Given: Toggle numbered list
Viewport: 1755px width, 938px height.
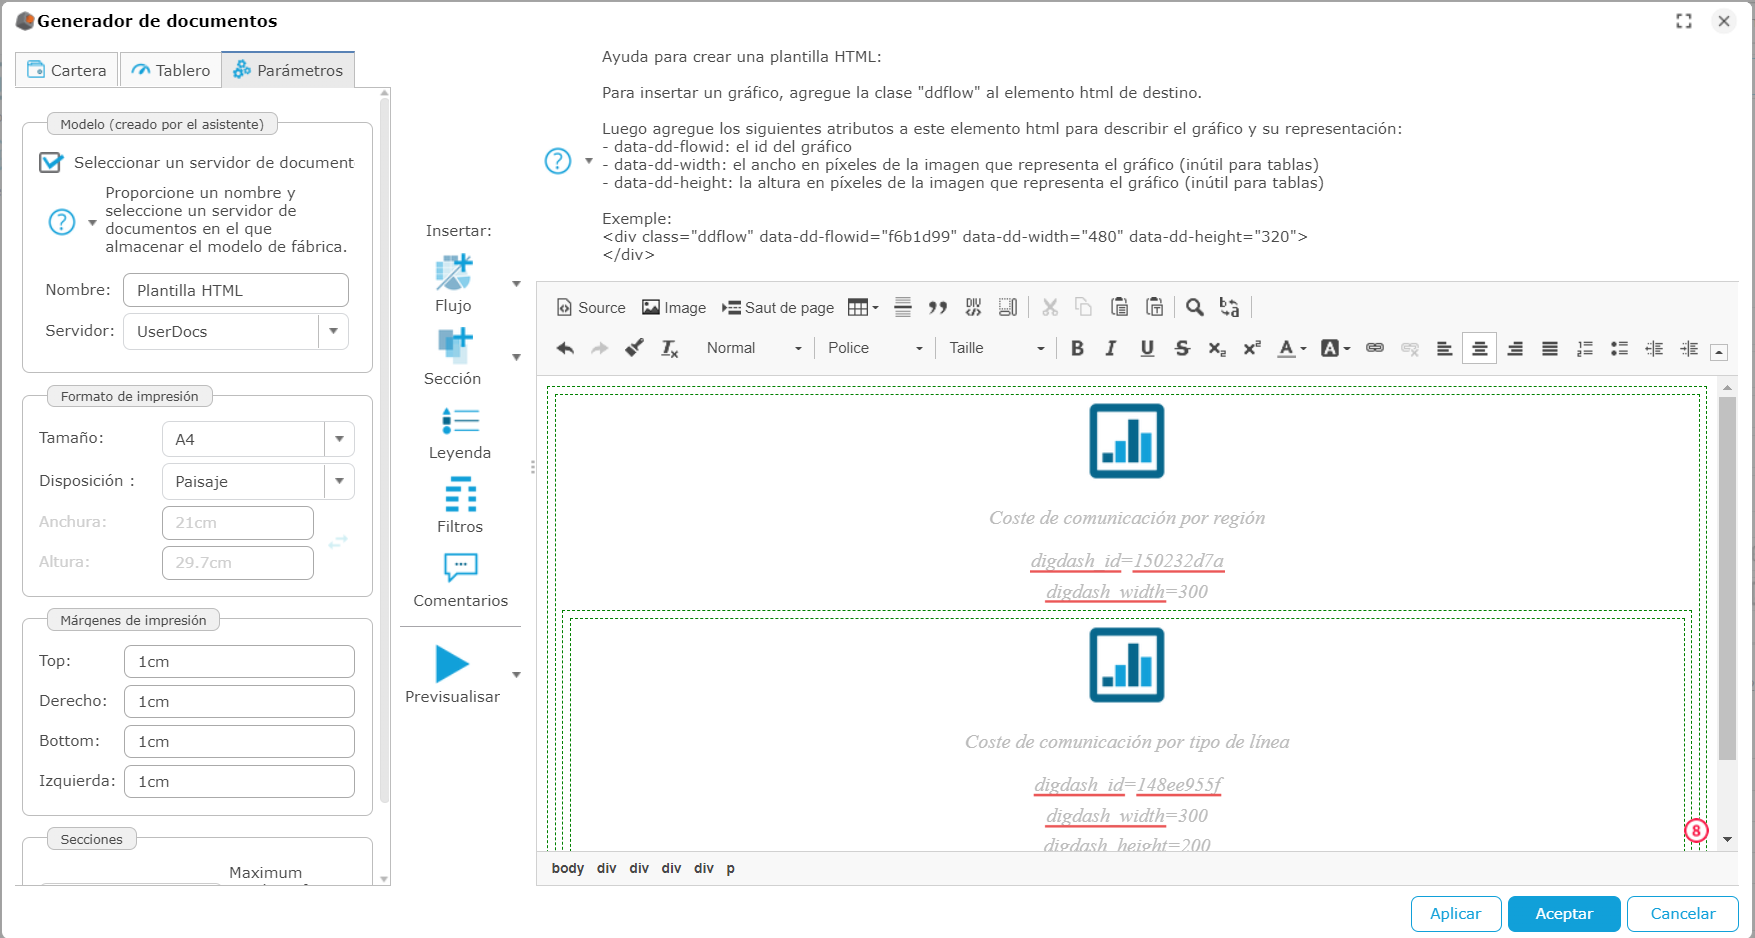Looking at the screenshot, I should pos(1585,348).
